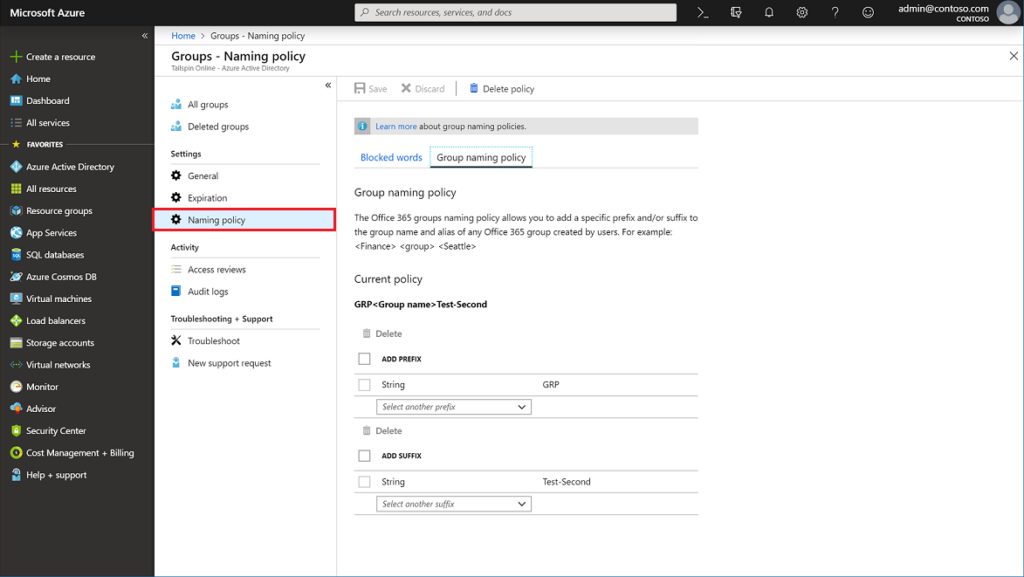
Task: Open the notifications bell
Action: click(x=766, y=12)
